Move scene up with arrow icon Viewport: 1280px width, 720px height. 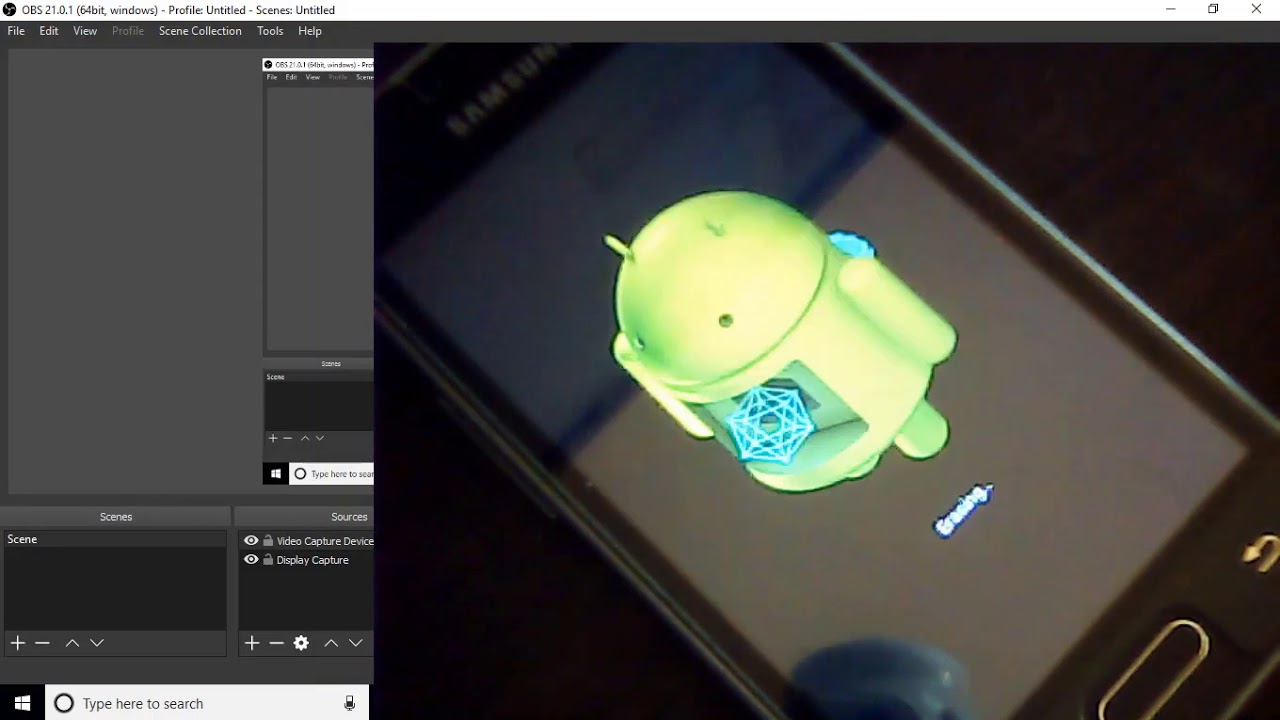pos(72,643)
